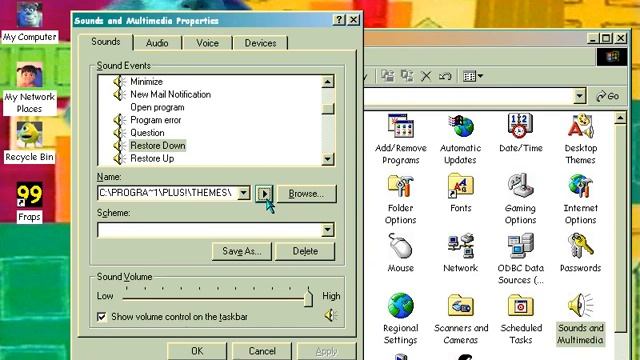The height and width of the screenshot is (360, 640).
Task: Select the Open program sound event
Action: click(157, 107)
